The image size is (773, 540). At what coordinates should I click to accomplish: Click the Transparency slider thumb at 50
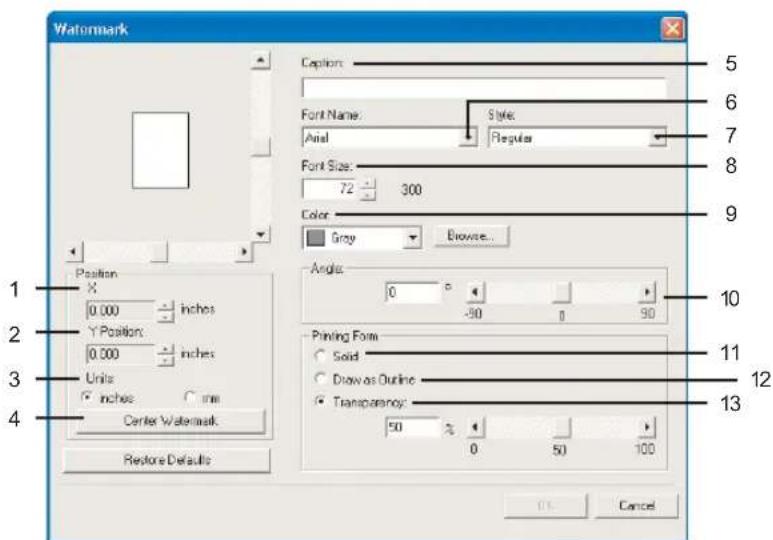pos(561,428)
